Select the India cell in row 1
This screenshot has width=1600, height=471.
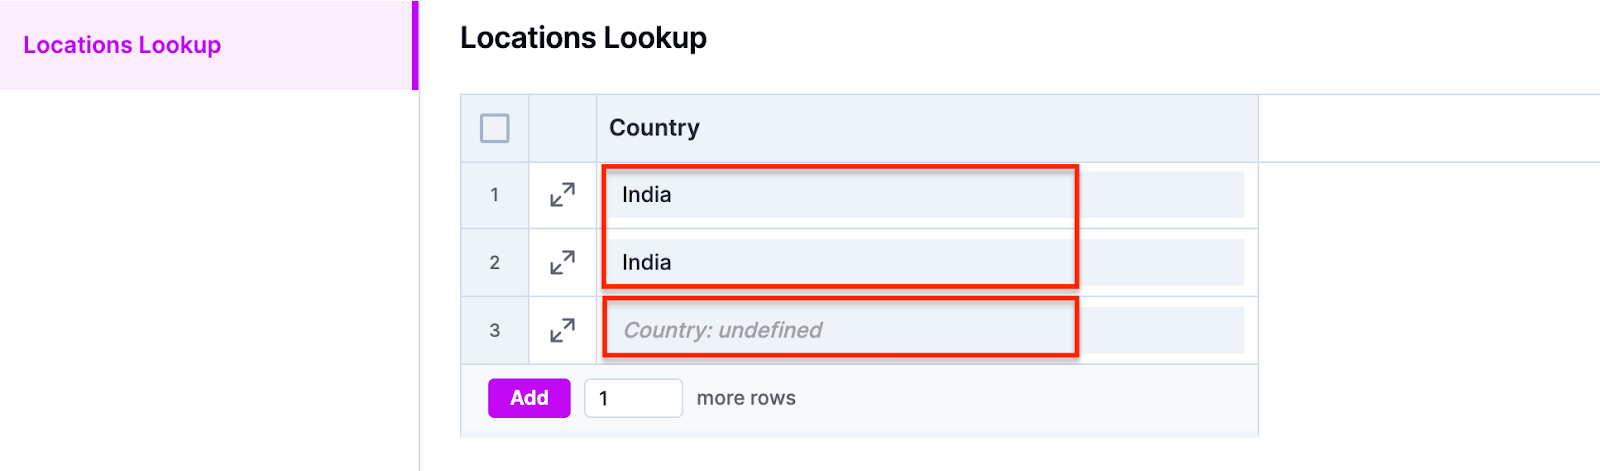coord(926,195)
